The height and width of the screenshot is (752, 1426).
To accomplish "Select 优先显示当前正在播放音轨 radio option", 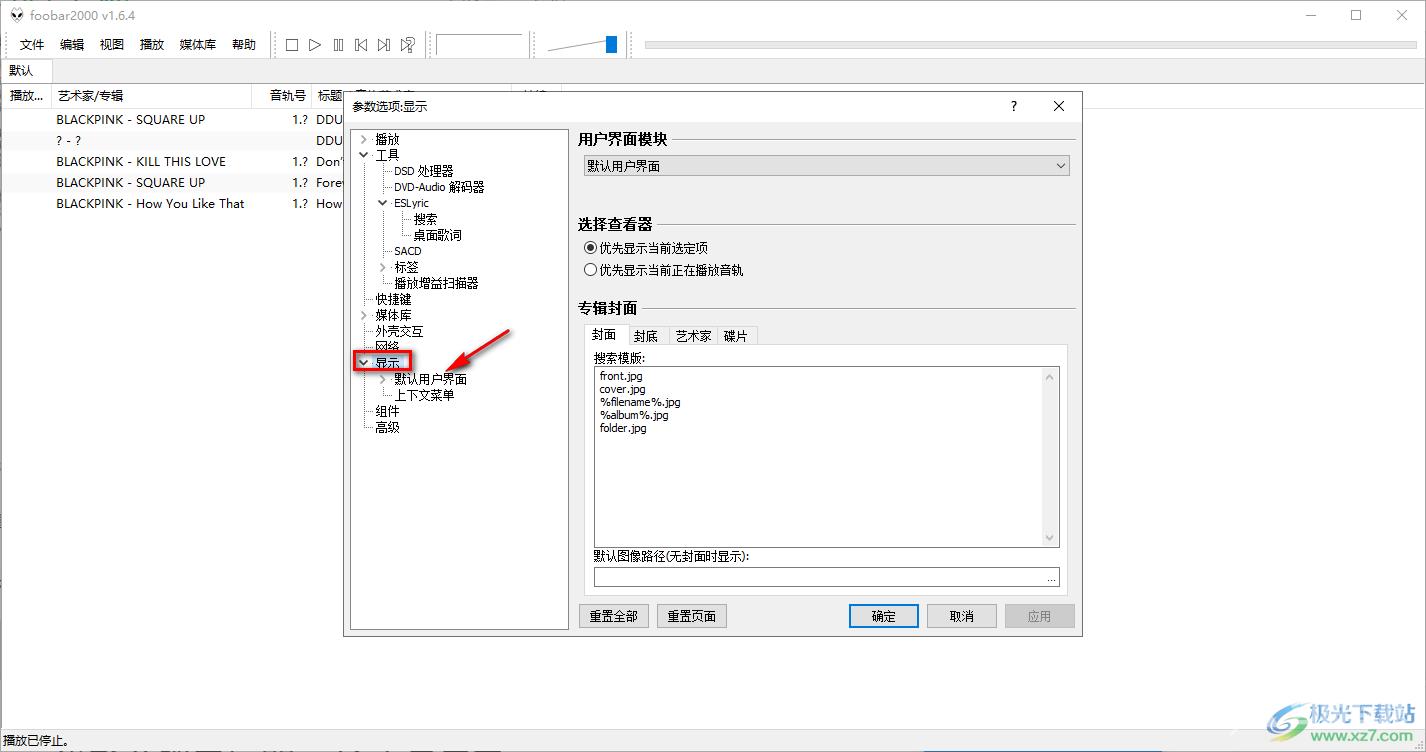I will (590, 270).
